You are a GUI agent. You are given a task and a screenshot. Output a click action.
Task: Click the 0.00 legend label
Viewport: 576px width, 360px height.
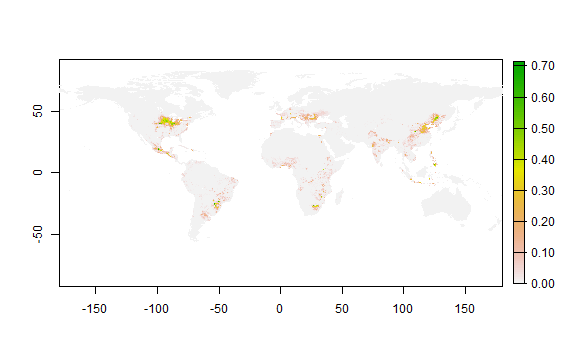(543, 284)
